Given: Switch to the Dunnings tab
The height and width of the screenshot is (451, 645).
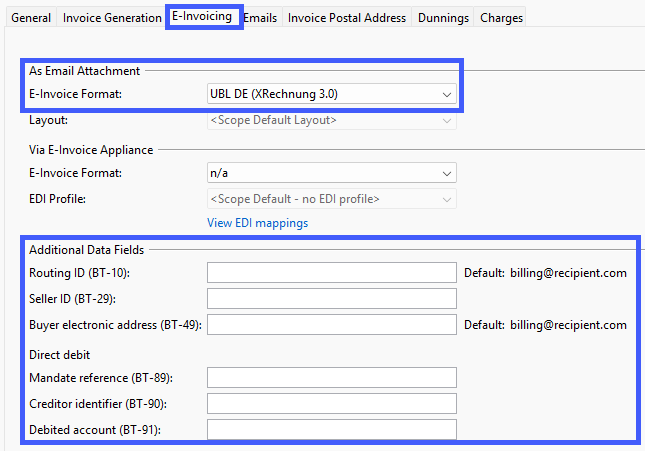Looking at the screenshot, I should [x=444, y=18].
